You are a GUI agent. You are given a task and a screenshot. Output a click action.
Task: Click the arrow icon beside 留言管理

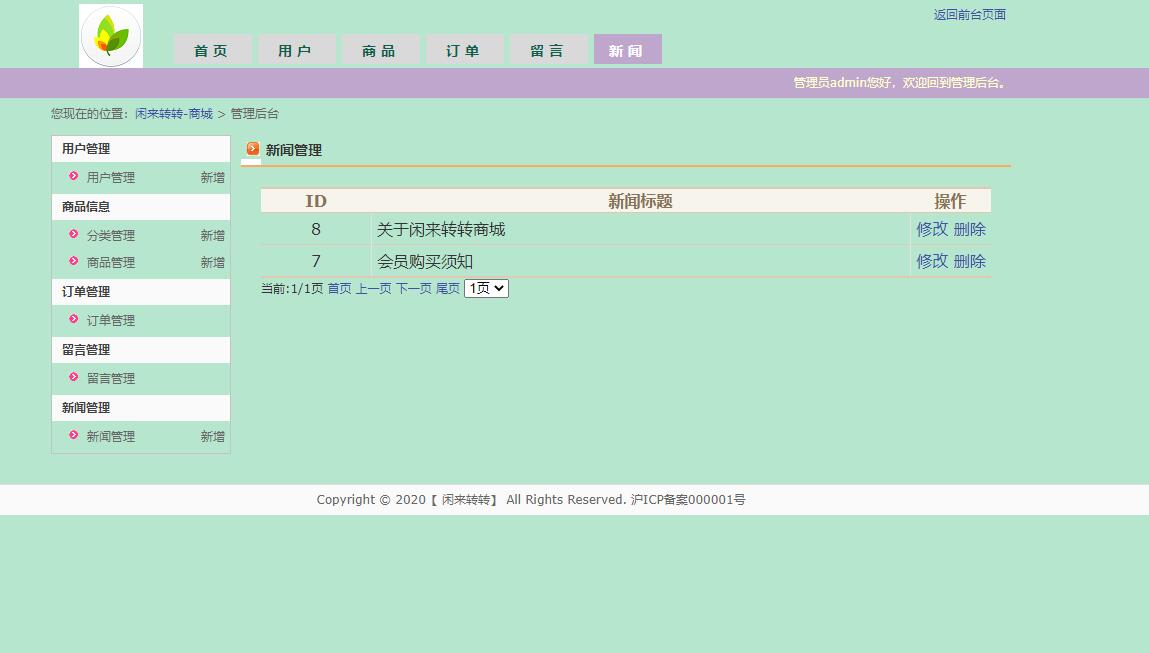(x=73, y=378)
